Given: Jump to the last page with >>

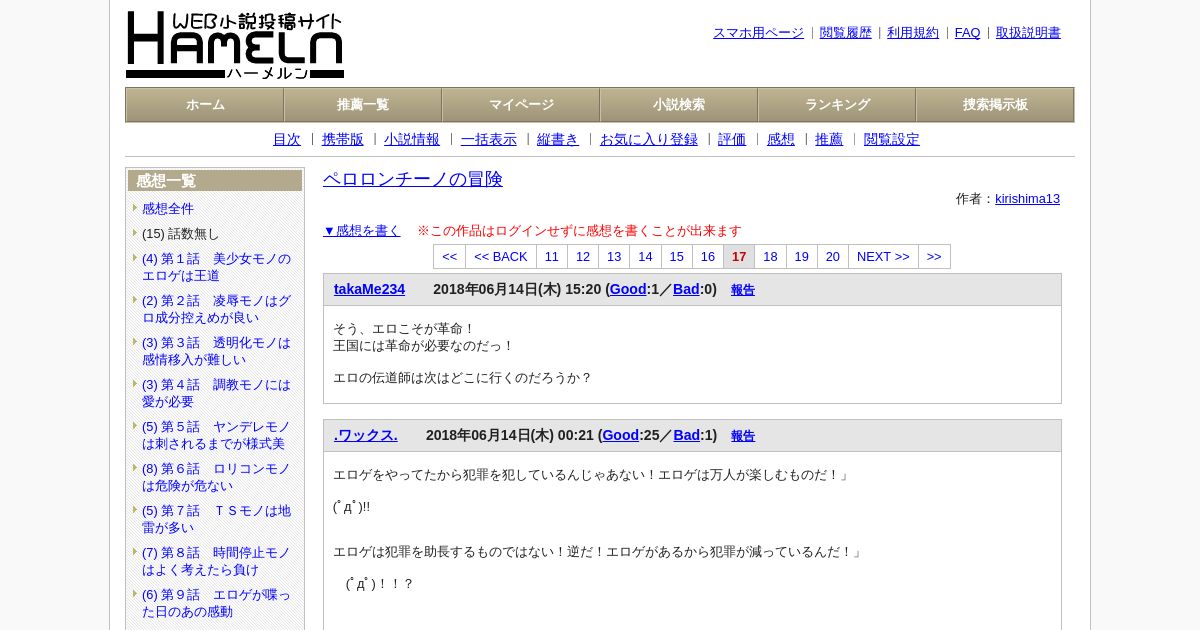Looking at the screenshot, I should [x=934, y=257].
